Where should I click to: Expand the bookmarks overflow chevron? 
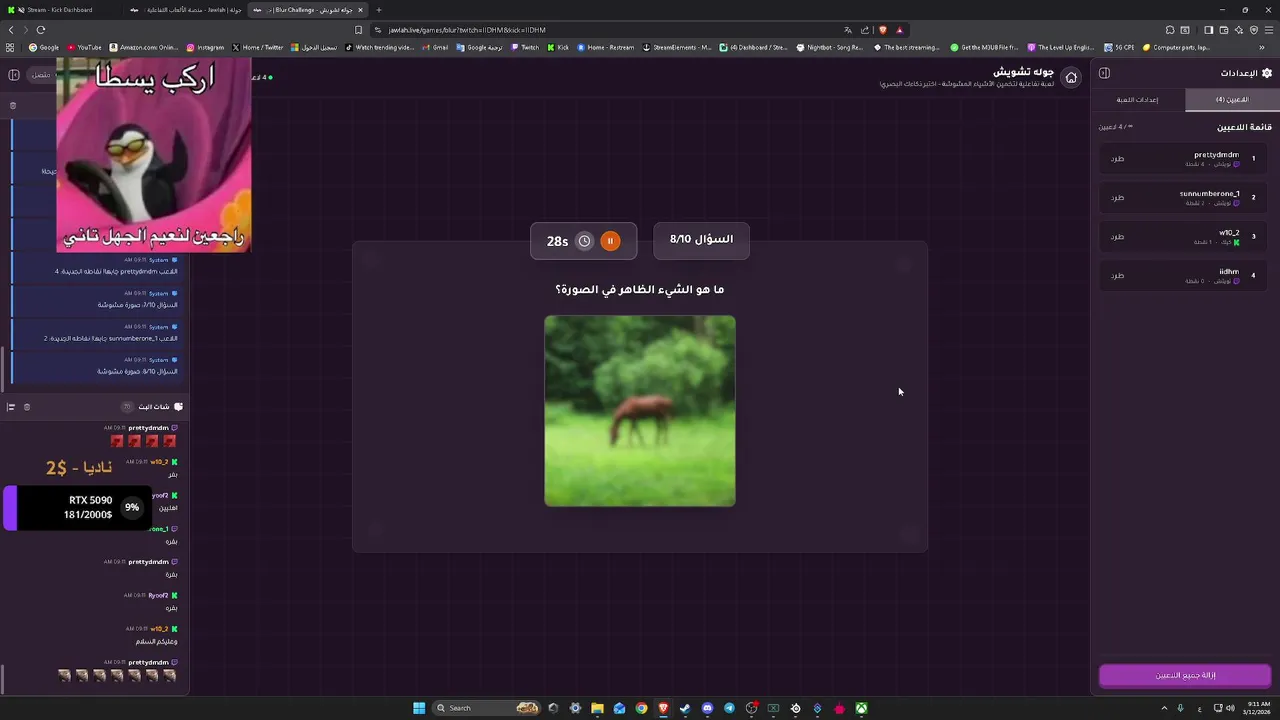pos(1262,47)
